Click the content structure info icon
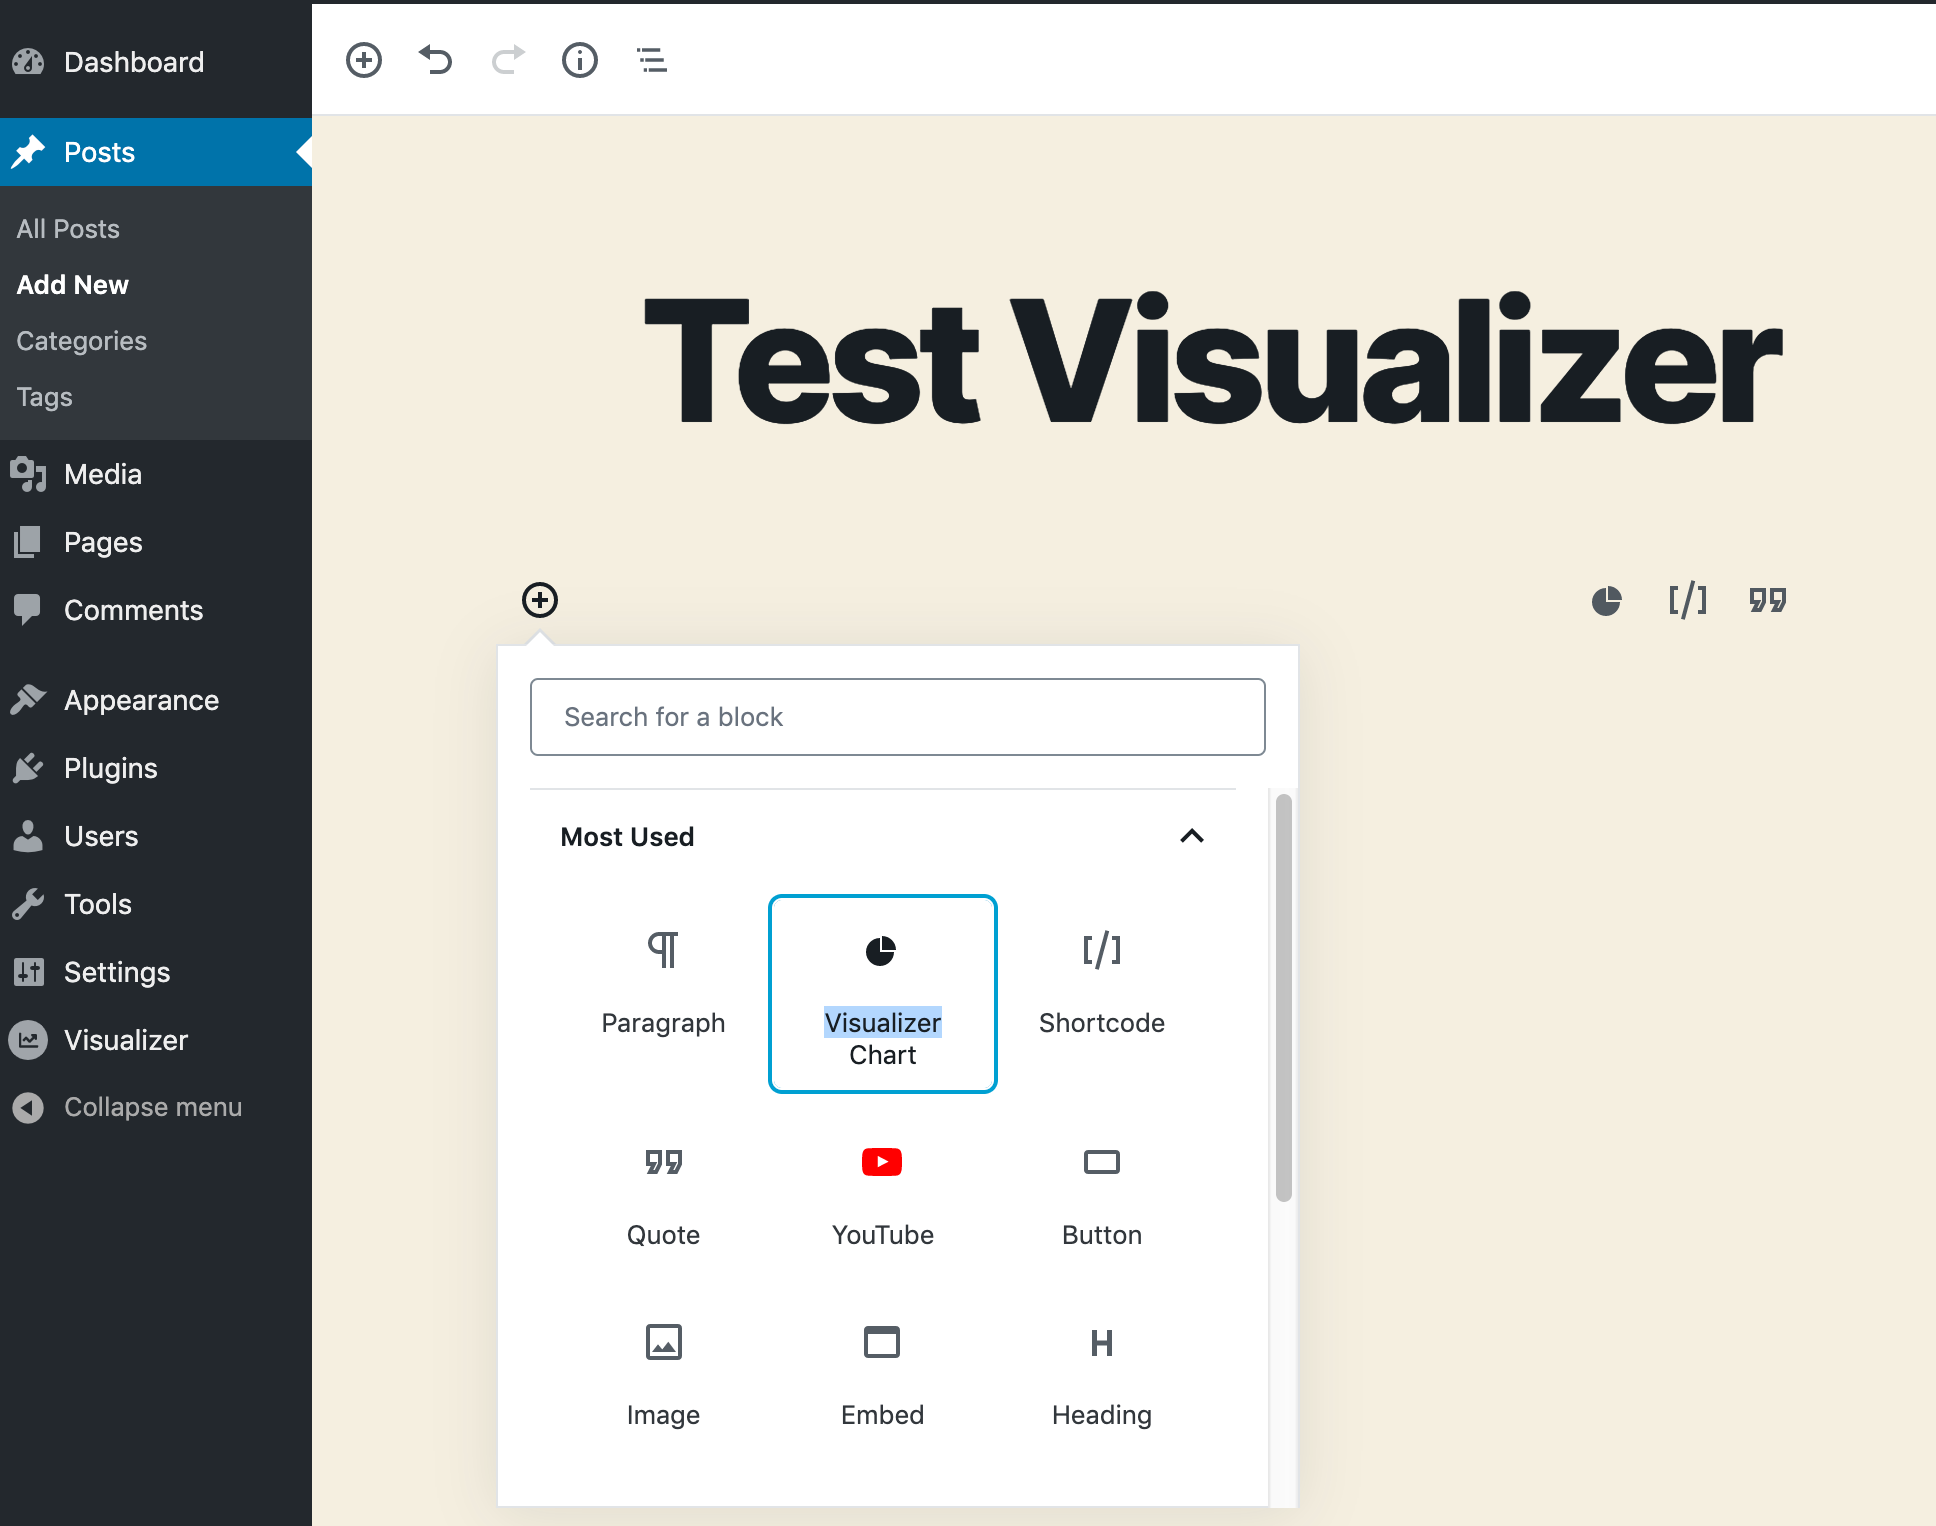 tap(579, 60)
